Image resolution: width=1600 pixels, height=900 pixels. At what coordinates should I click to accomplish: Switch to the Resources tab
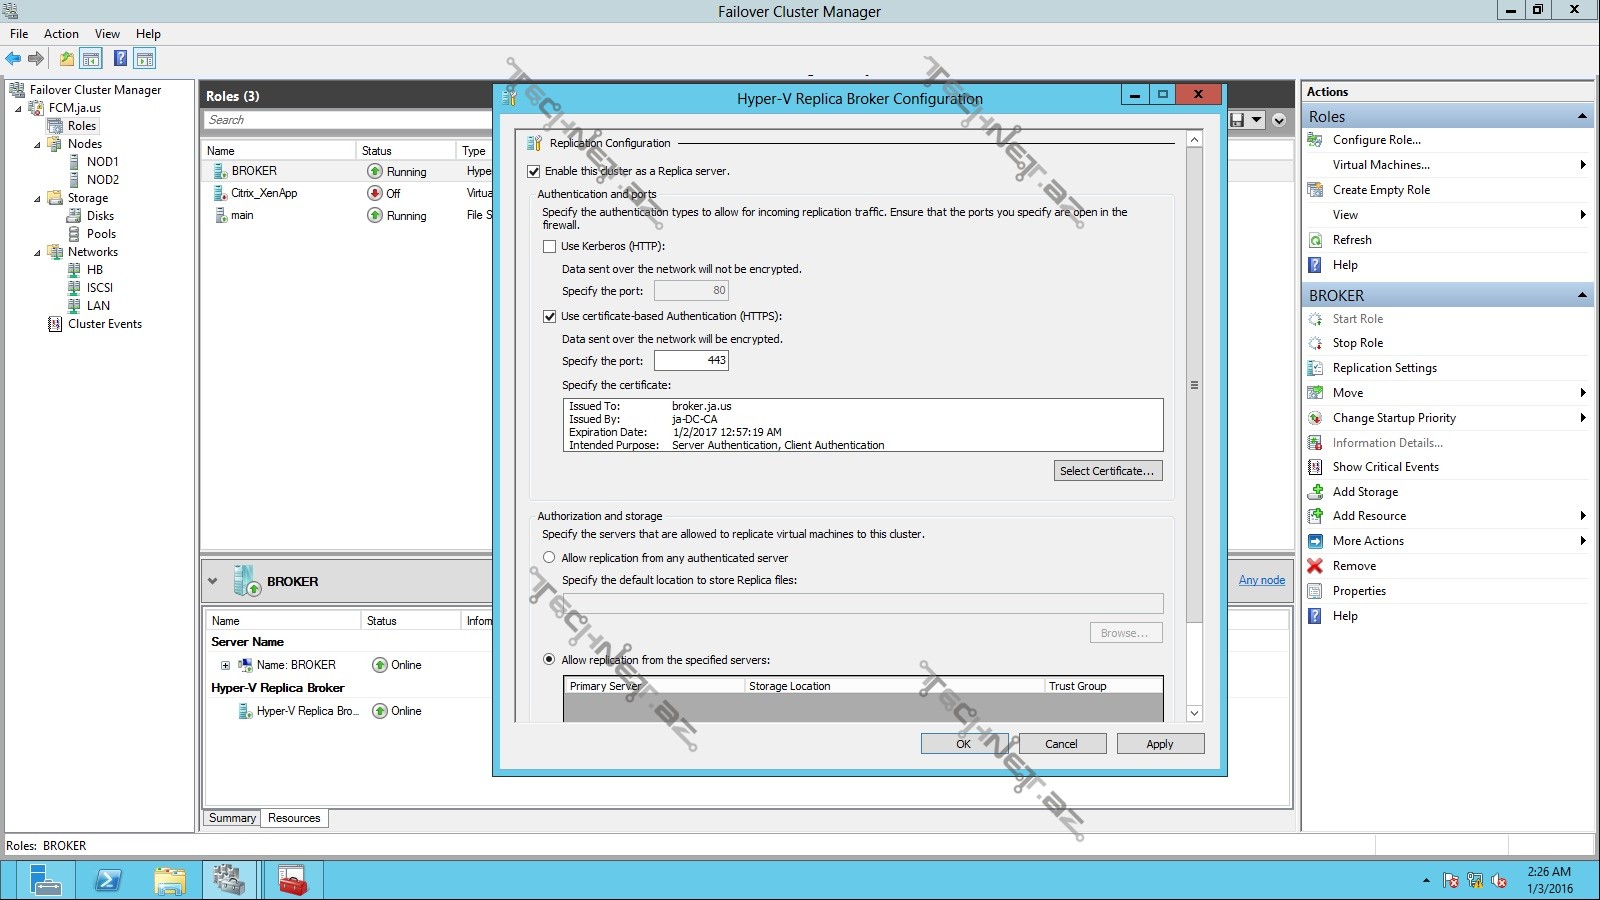tap(294, 818)
